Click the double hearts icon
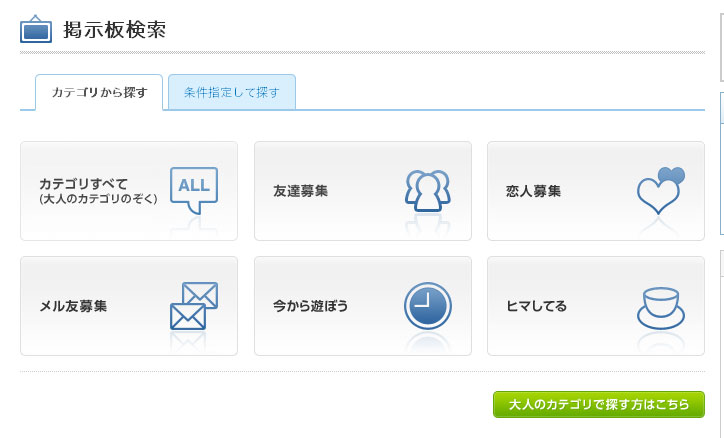The image size is (724, 438). pos(661,190)
